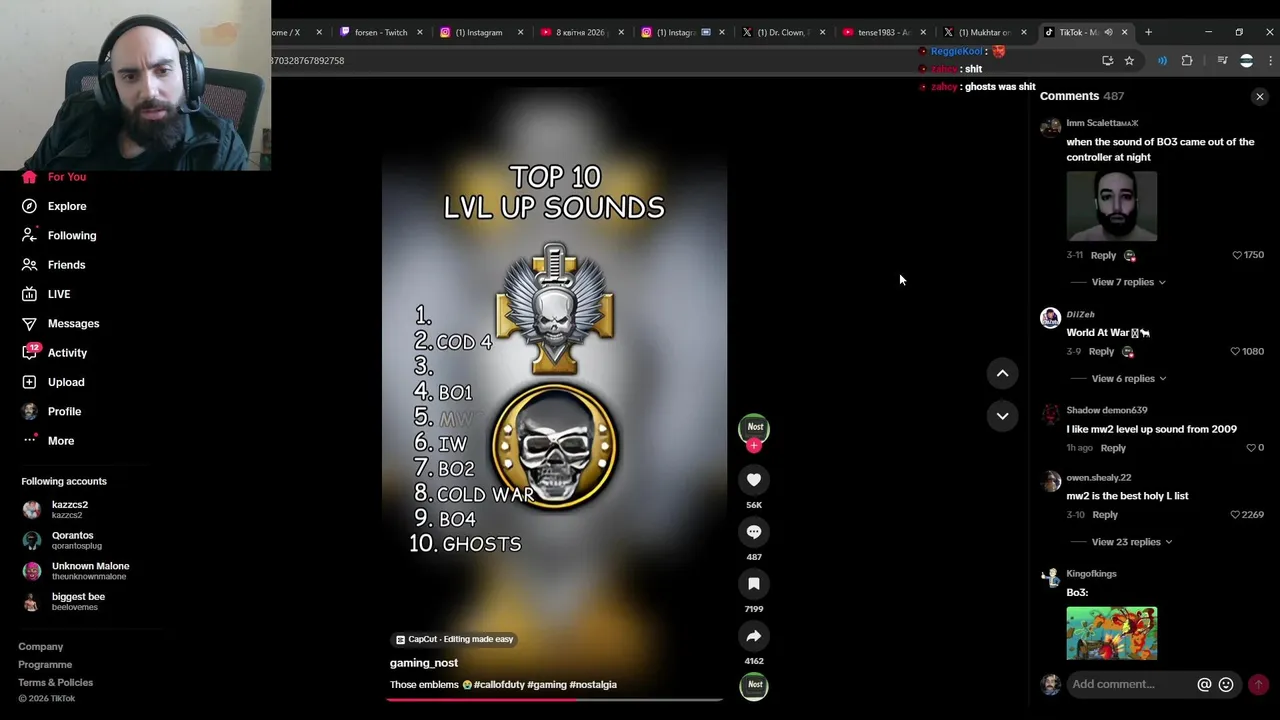This screenshot has height=720, width=1280.
Task: Like the comment with 1750 likes
Action: pos(1237,255)
